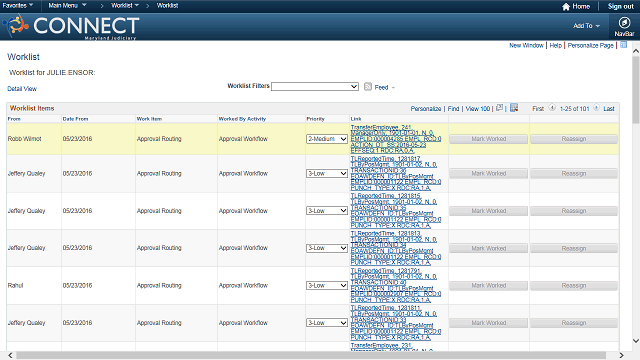Click Reassign button in Rahul row
The height and width of the screenshot is (360, 640).
click(x=573, y=285)
